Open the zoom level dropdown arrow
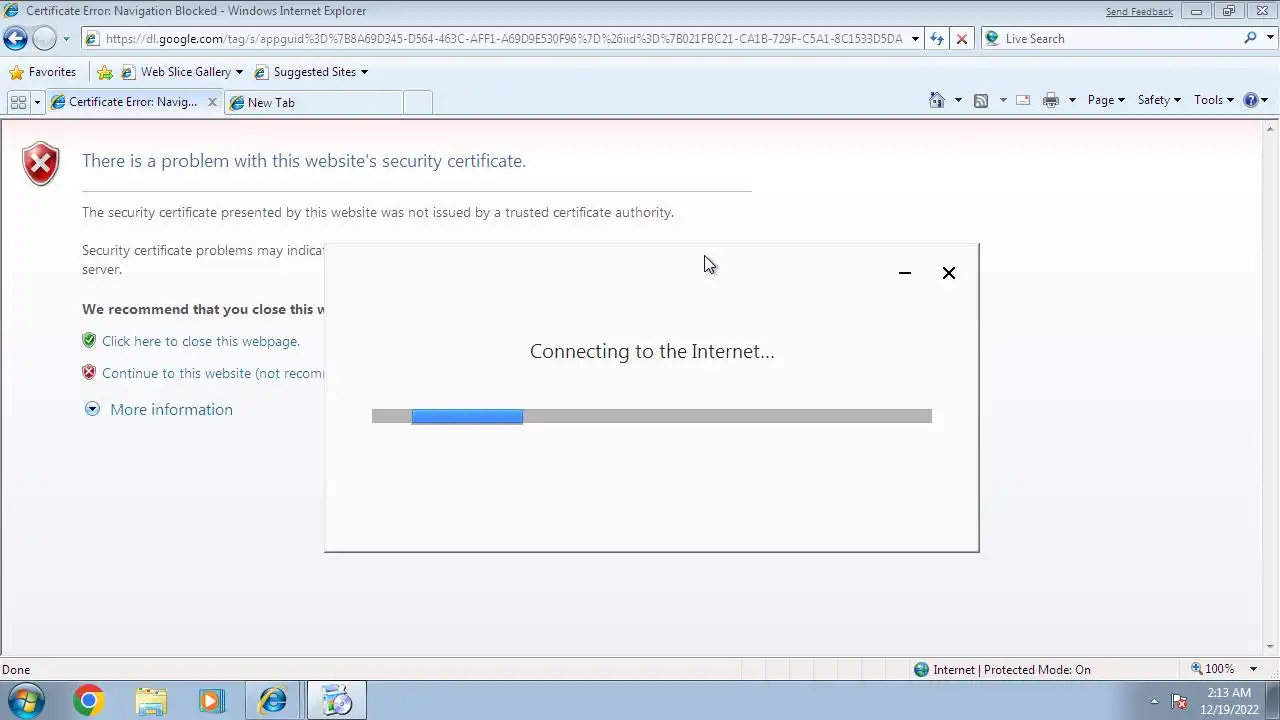This screenshot has width=1280, height=720. point(1253,669)
